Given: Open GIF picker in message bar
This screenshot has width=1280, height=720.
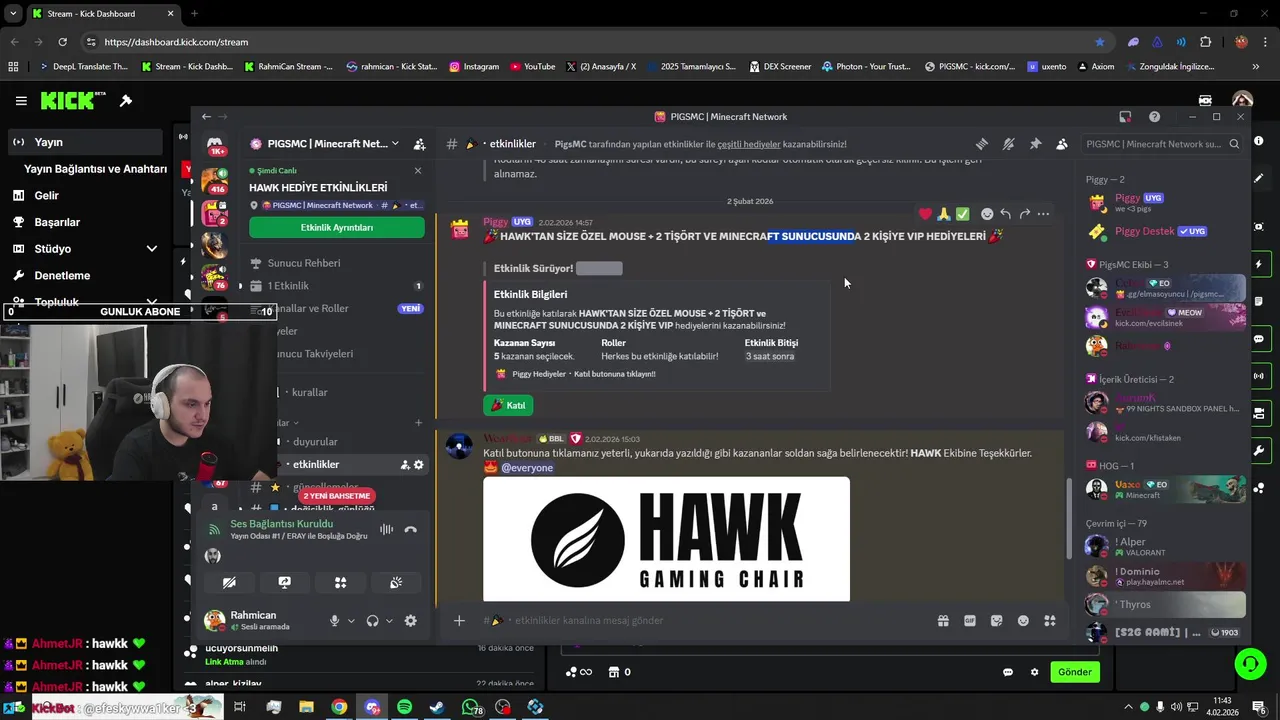Looking at the screenshot, I should [x=970, y=621].
